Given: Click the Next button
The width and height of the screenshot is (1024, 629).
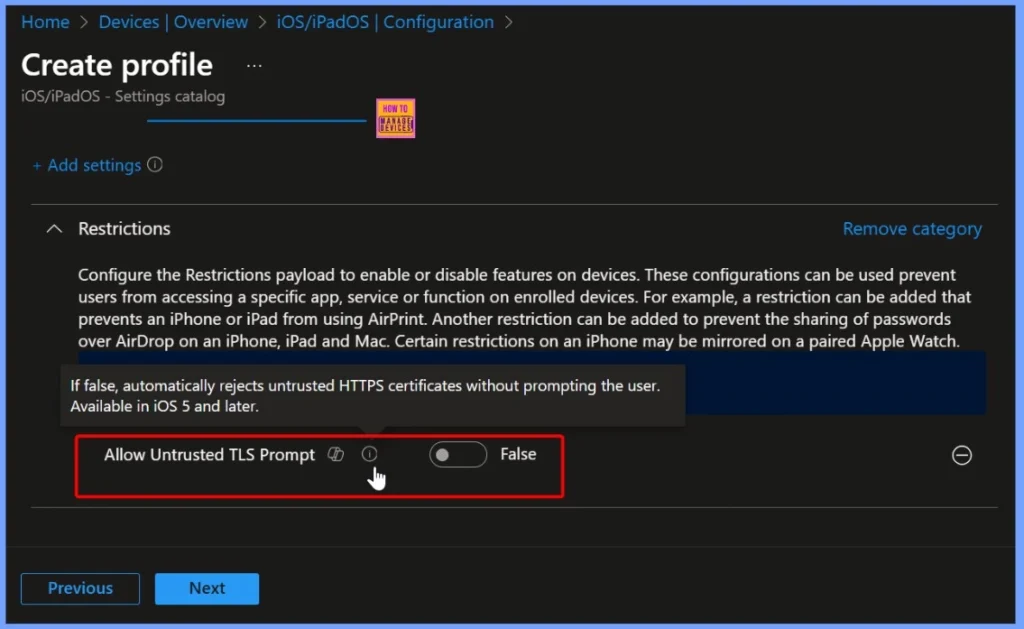Looking at the screenshot, I should [x=207, y=588].
